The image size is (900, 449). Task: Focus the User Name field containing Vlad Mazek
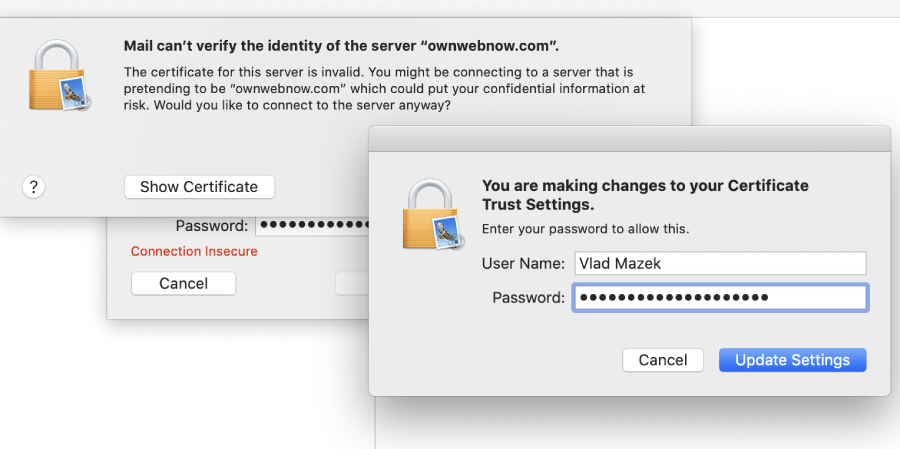[719, 263]
